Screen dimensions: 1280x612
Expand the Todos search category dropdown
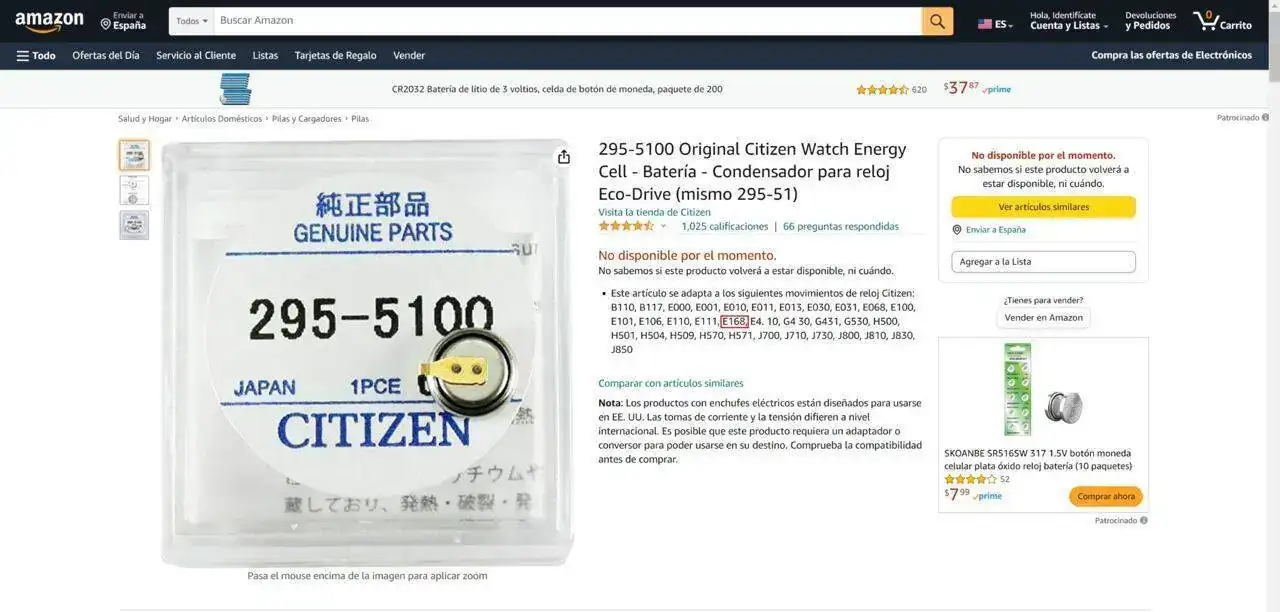pos(192,21)
